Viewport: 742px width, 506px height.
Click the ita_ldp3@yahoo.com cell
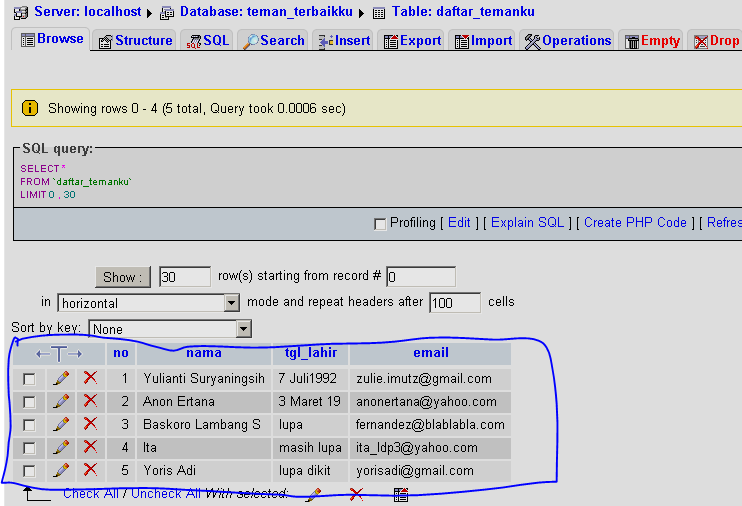click(430, 447)
